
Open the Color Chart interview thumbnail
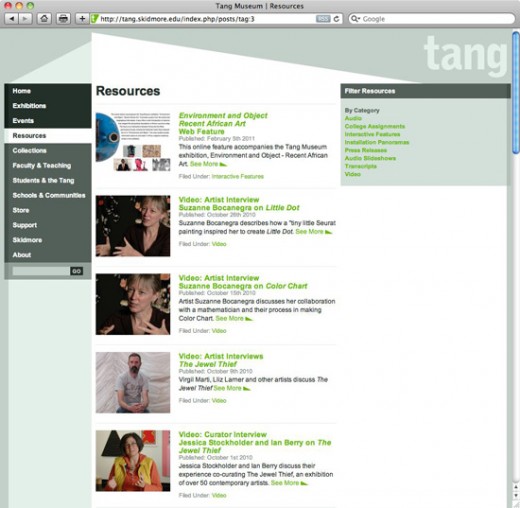tap(133, 304)
